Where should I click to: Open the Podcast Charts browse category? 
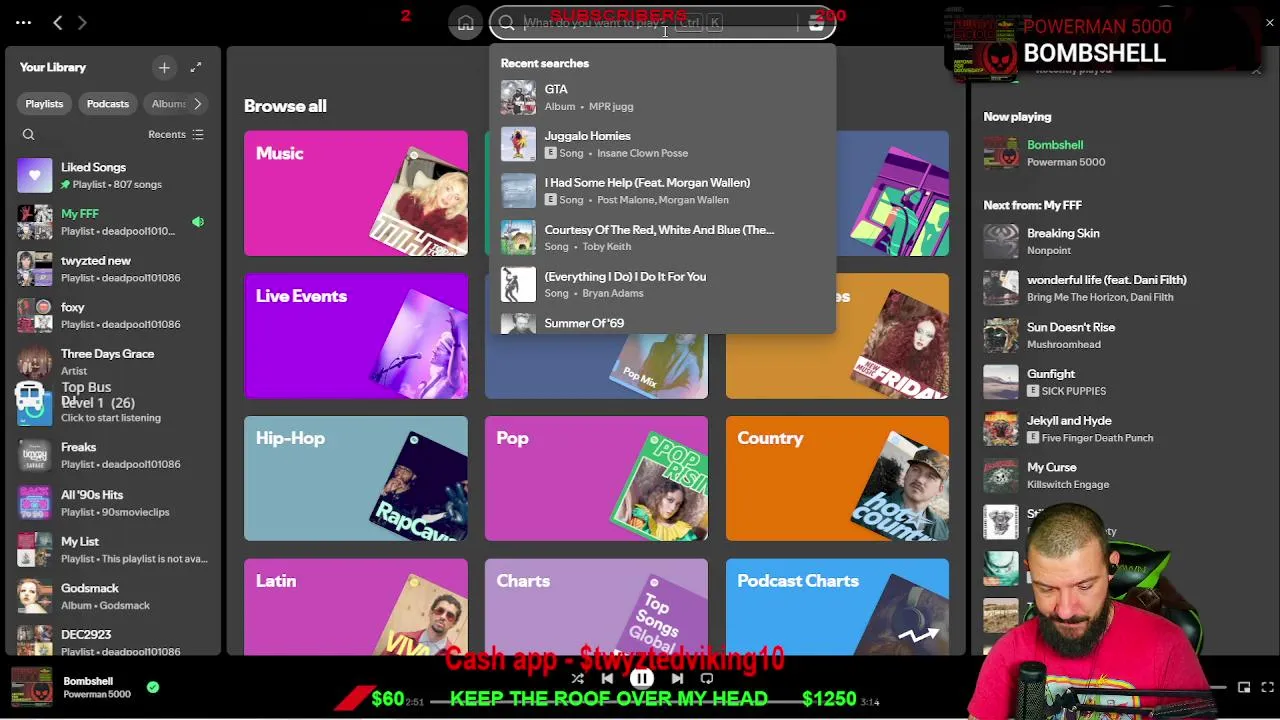[x=837, y=607]
